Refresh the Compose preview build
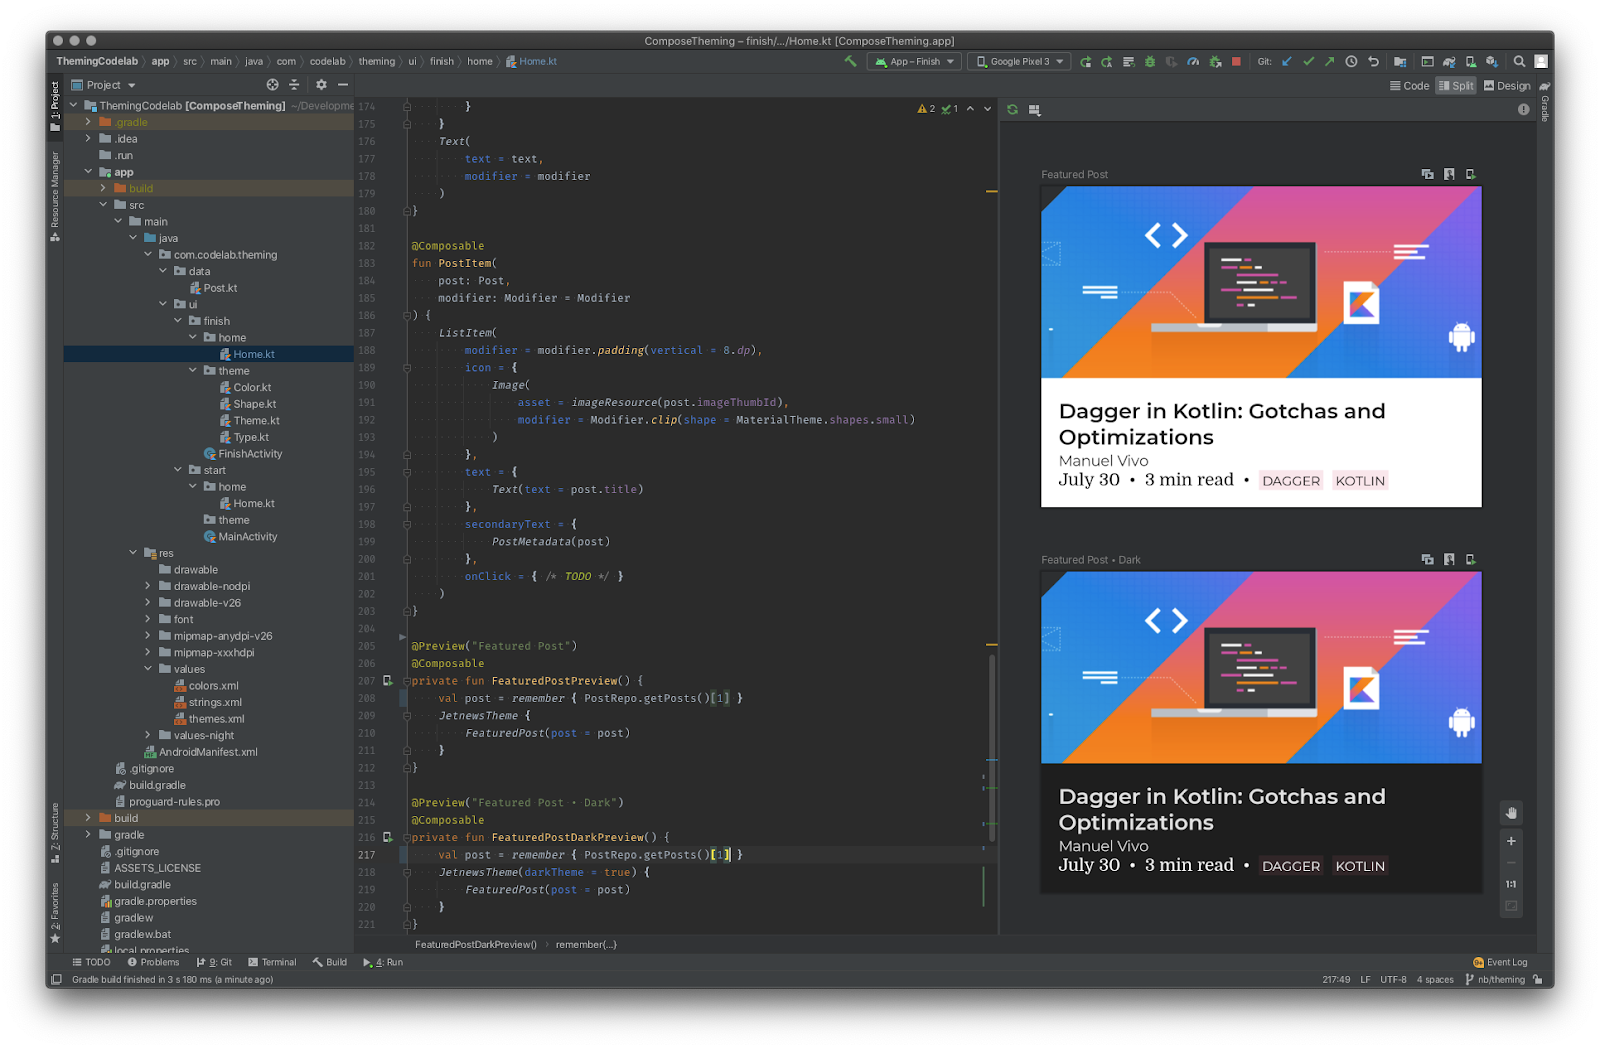This screenshot has width=1600, height=1049. pos(1013,110)
